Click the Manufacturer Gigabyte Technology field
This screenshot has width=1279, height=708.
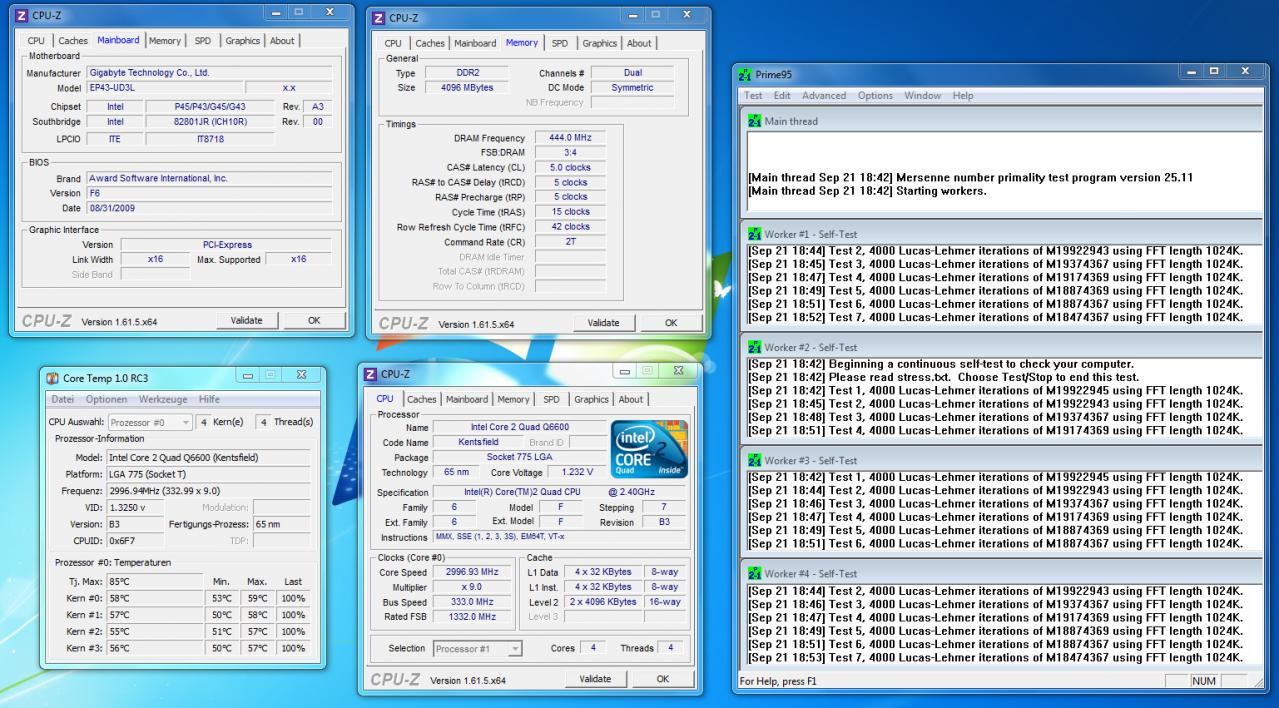tap(210, 73)
